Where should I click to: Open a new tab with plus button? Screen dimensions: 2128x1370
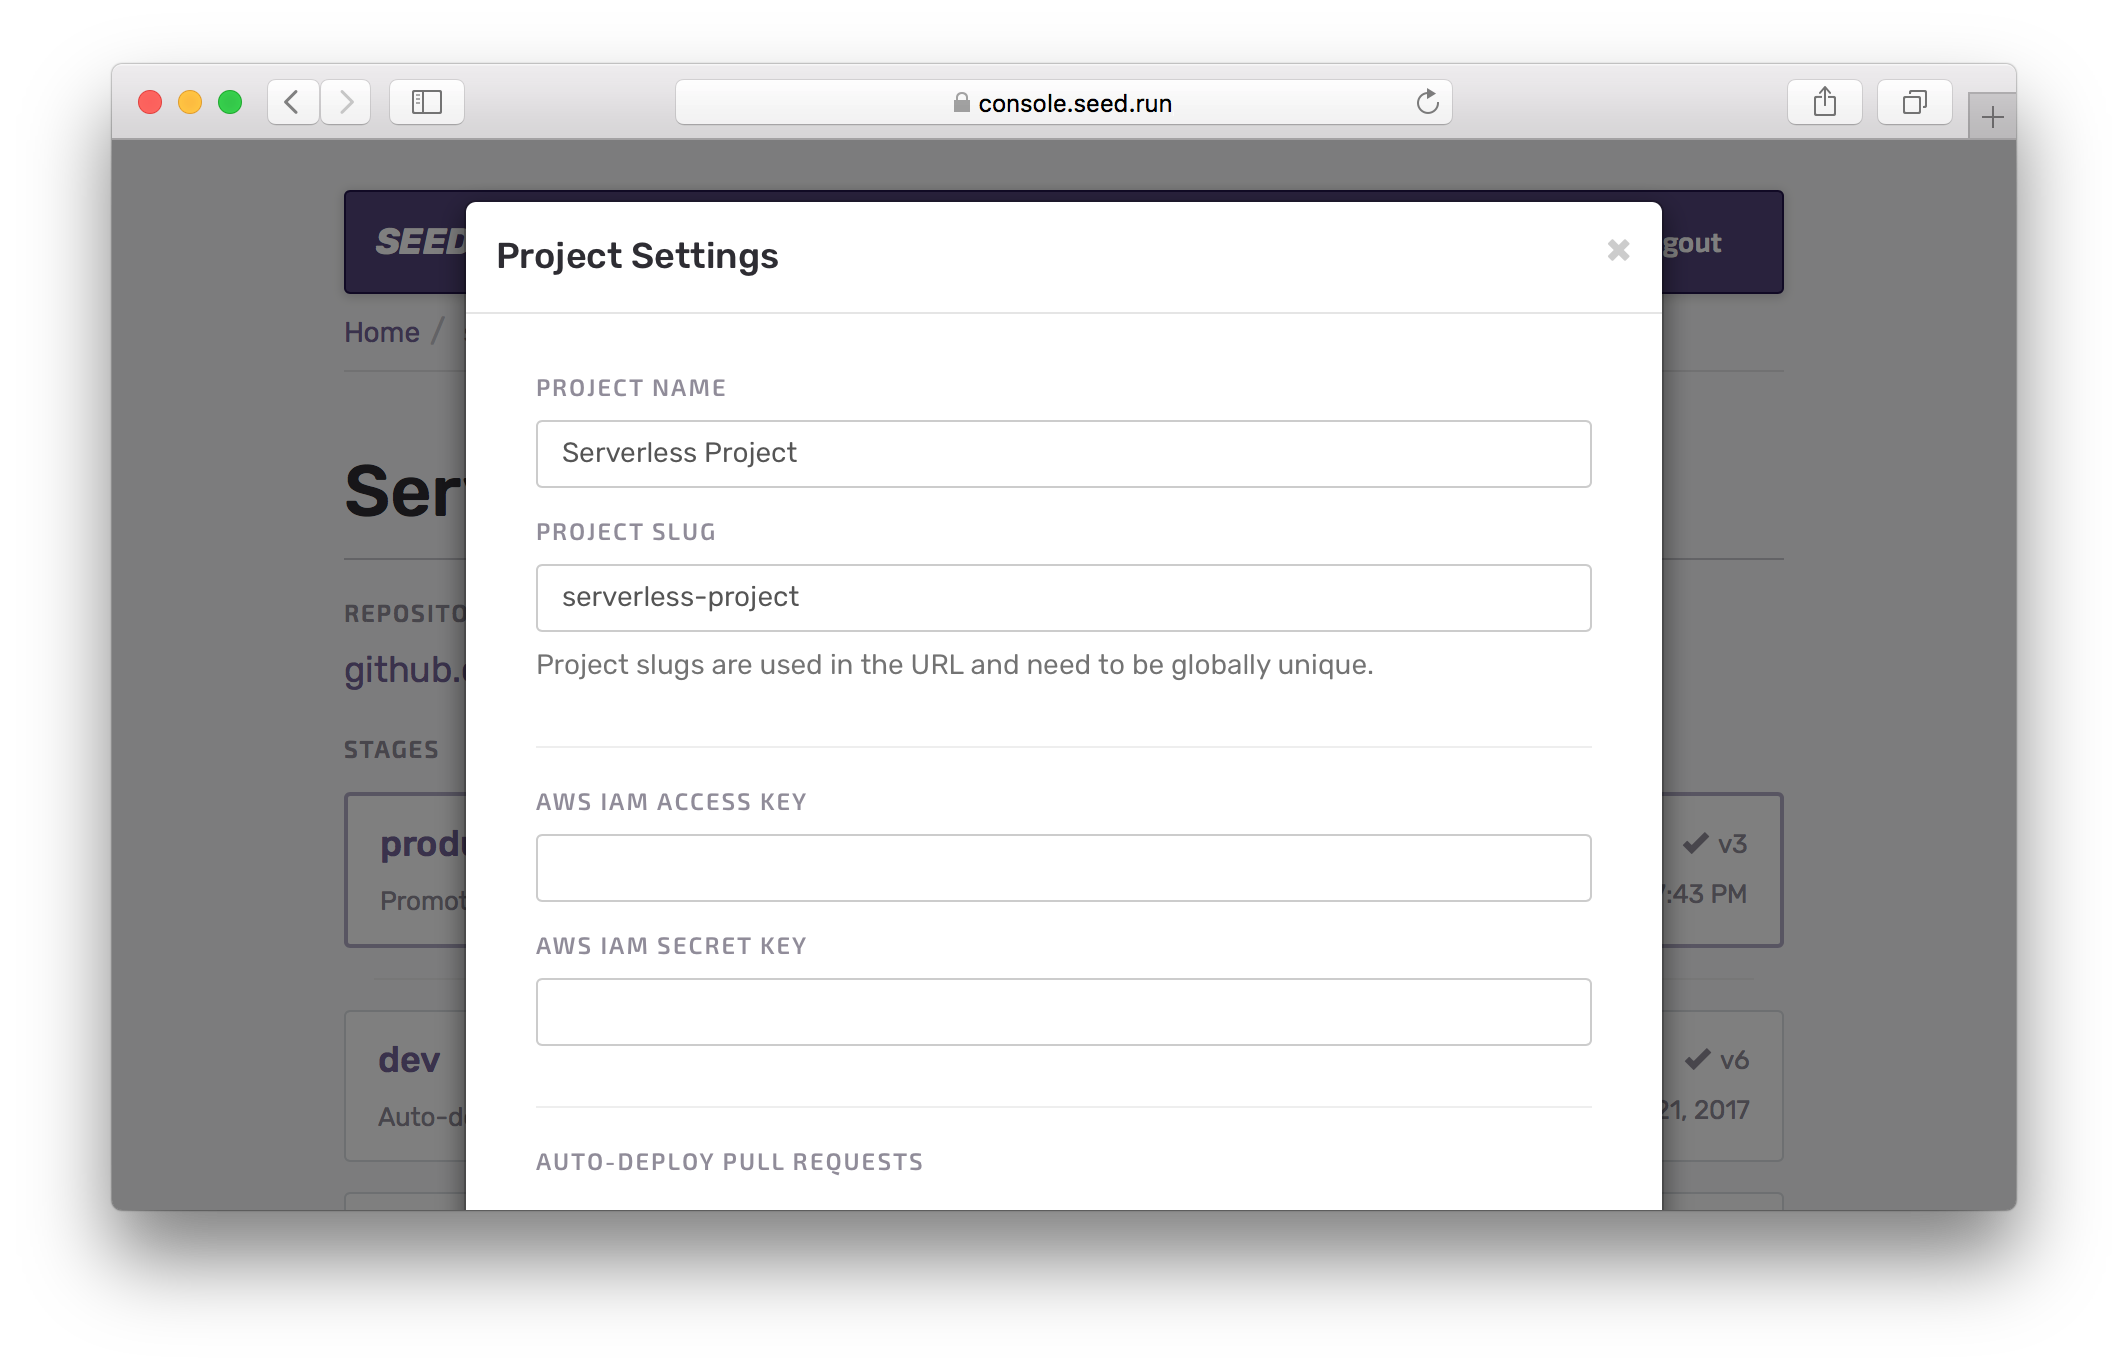pos(1992,117)
